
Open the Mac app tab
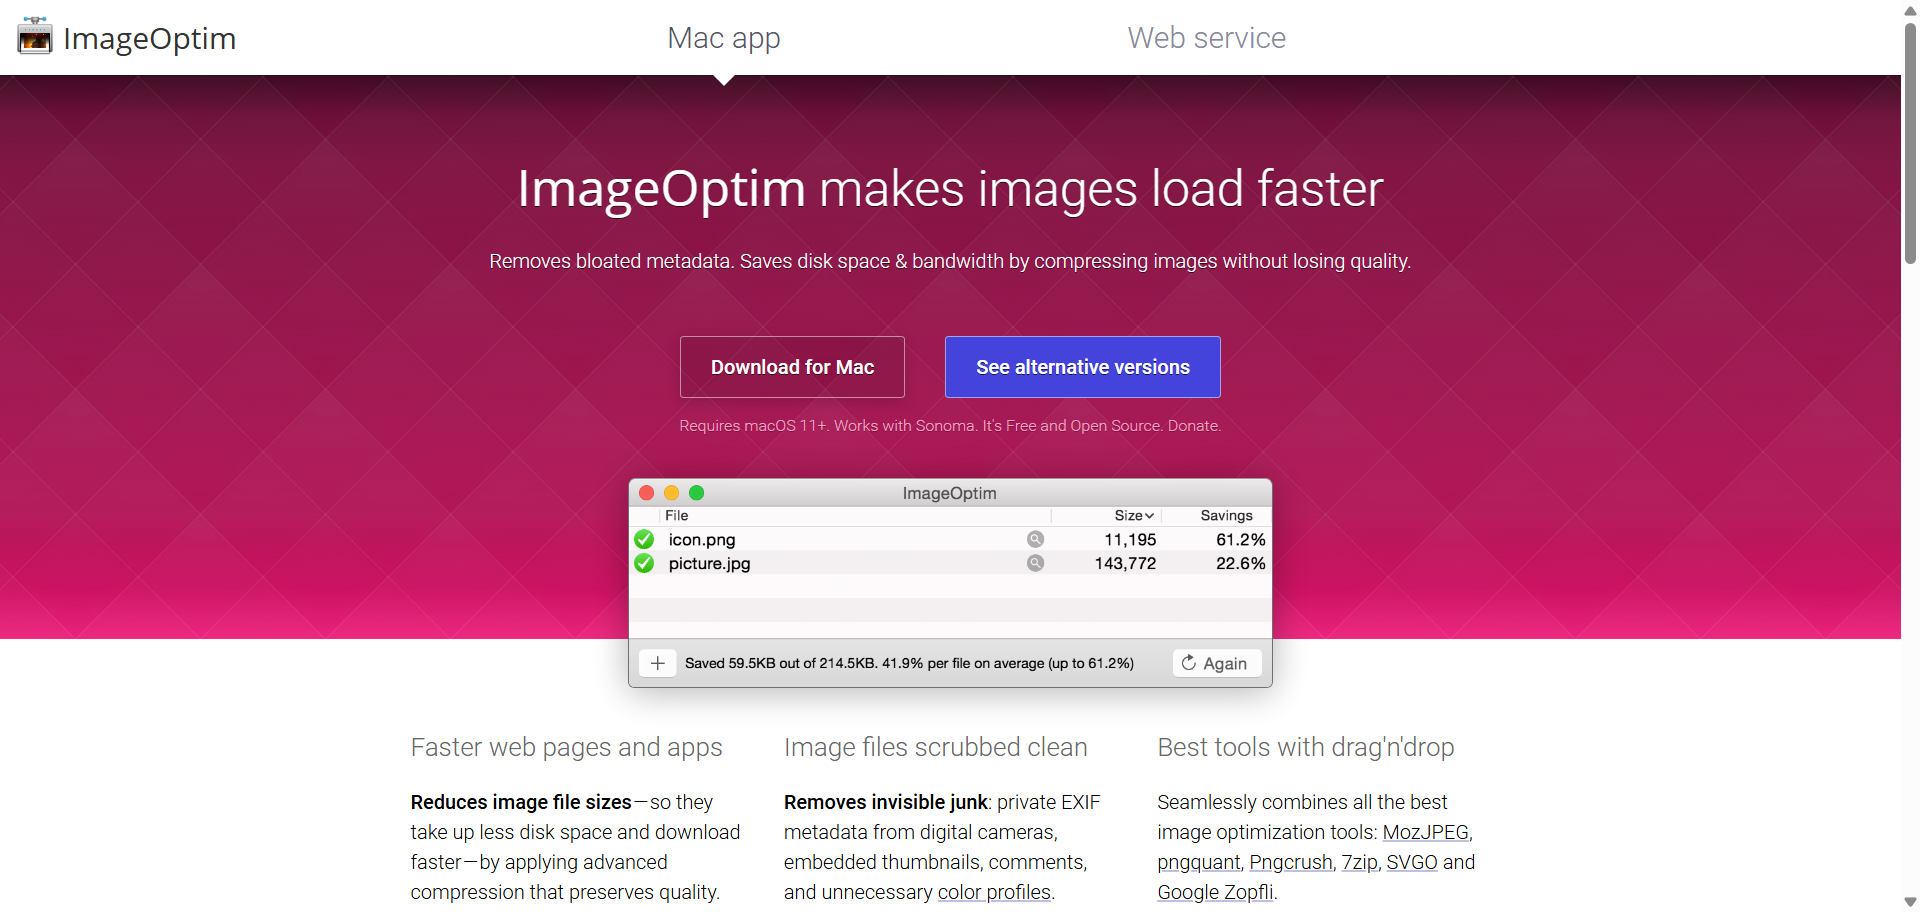click(724, 38)
